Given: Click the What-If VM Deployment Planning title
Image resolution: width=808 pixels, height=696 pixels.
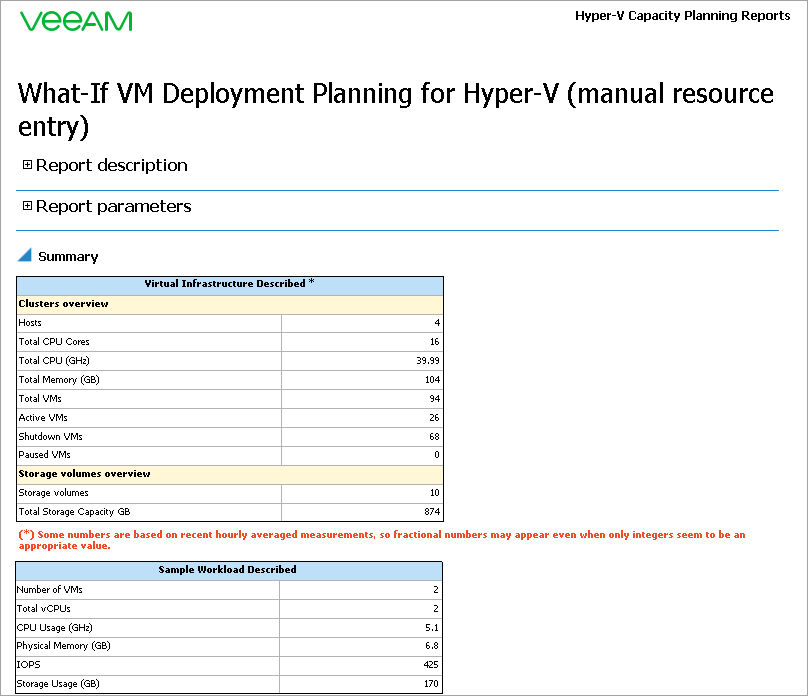Looking at the screenshot, I should pyautogui.click(x=396, y=110).
